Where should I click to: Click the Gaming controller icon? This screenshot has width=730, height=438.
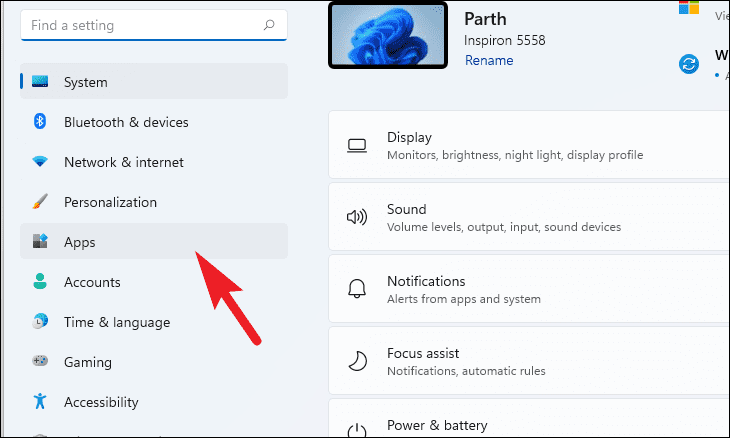[x=40, y=361]
